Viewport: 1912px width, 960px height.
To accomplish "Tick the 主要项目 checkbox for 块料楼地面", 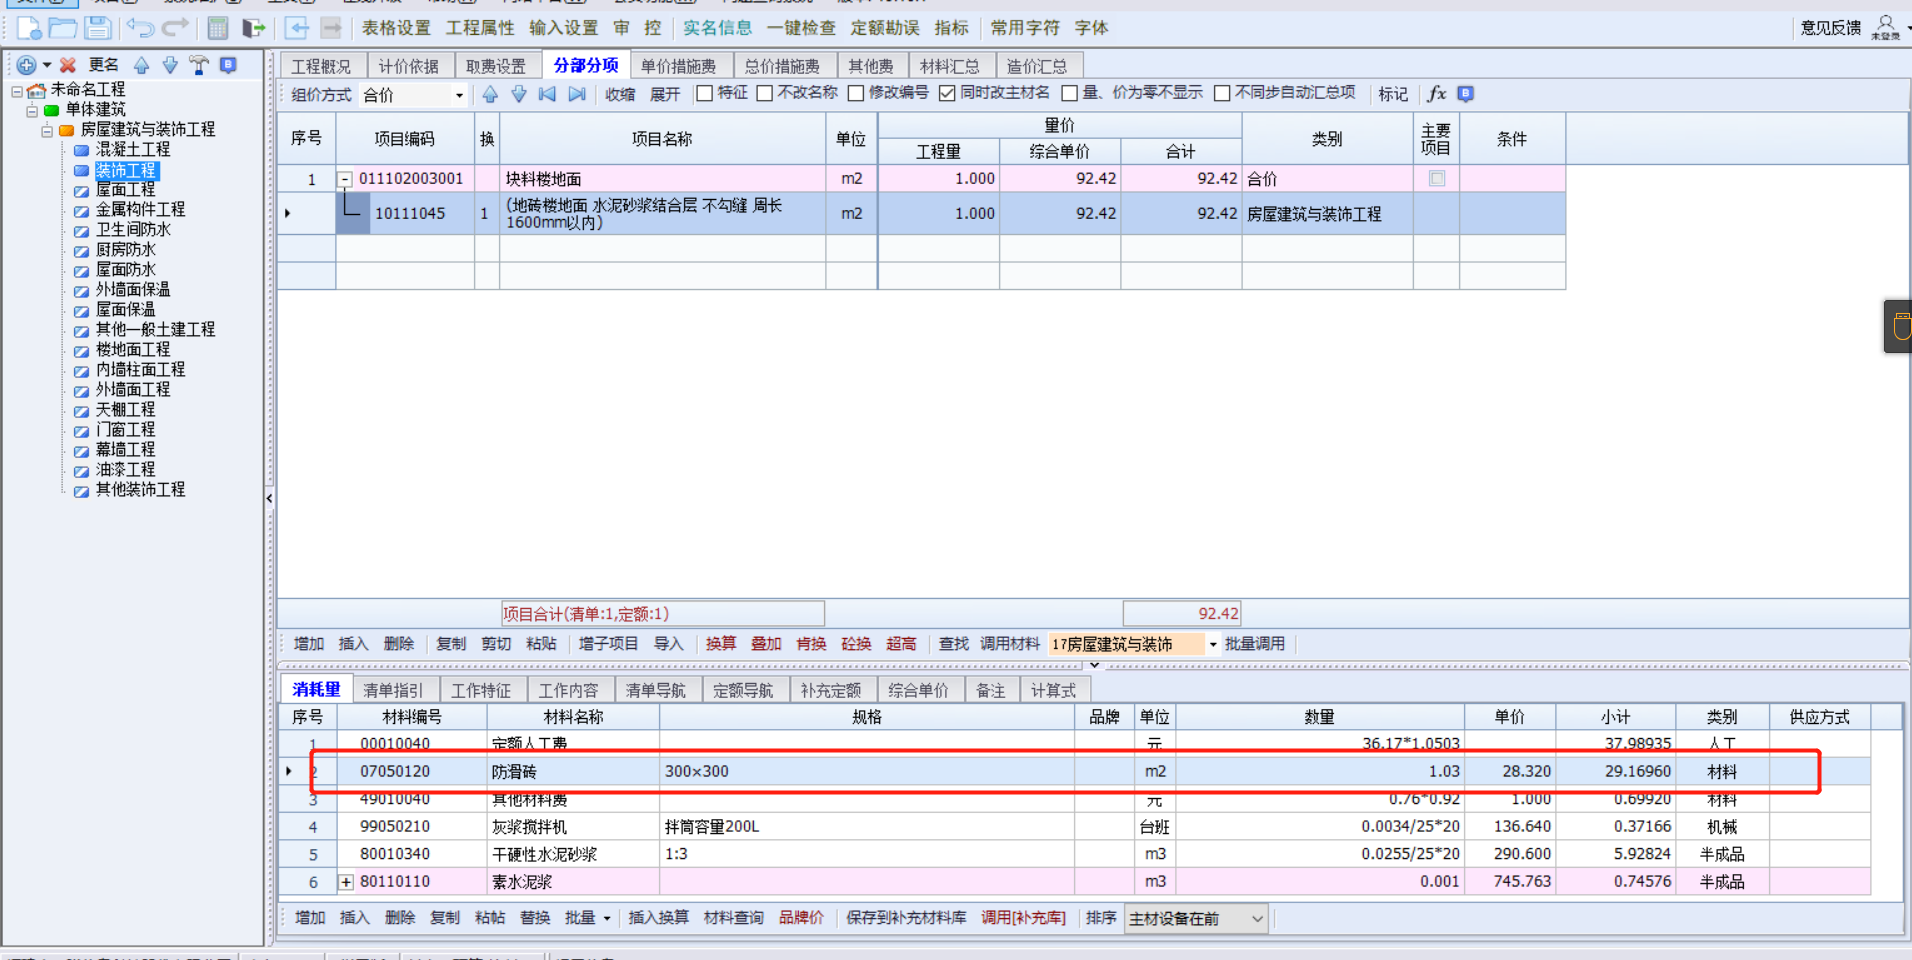I will click(1437, 179).
